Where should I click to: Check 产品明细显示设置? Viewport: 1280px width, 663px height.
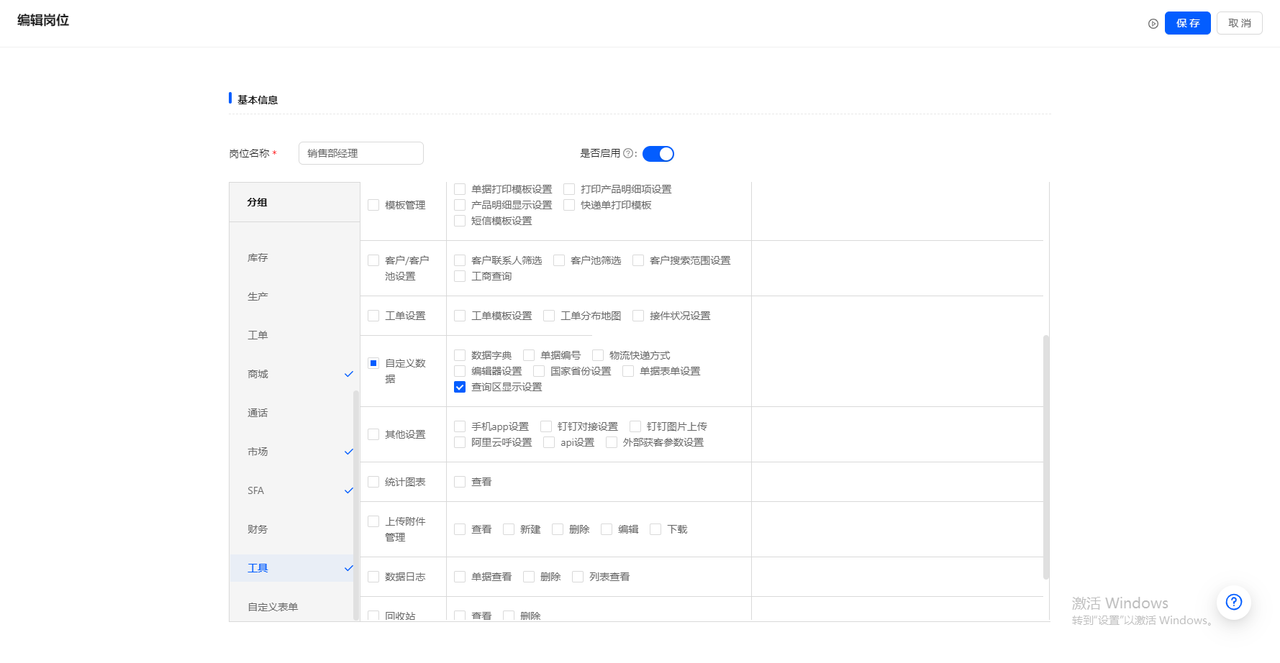[x=460, y=205]
